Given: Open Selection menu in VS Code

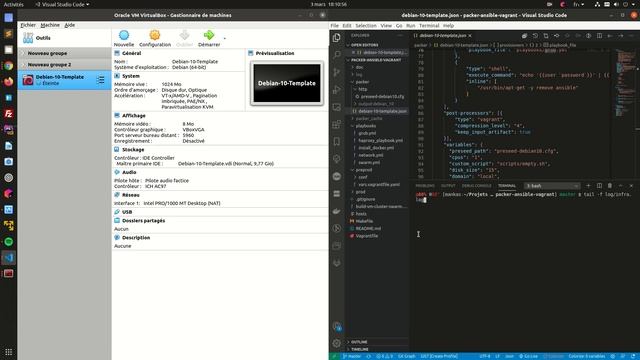Looking at the screenshot, I should coord(366,25).
